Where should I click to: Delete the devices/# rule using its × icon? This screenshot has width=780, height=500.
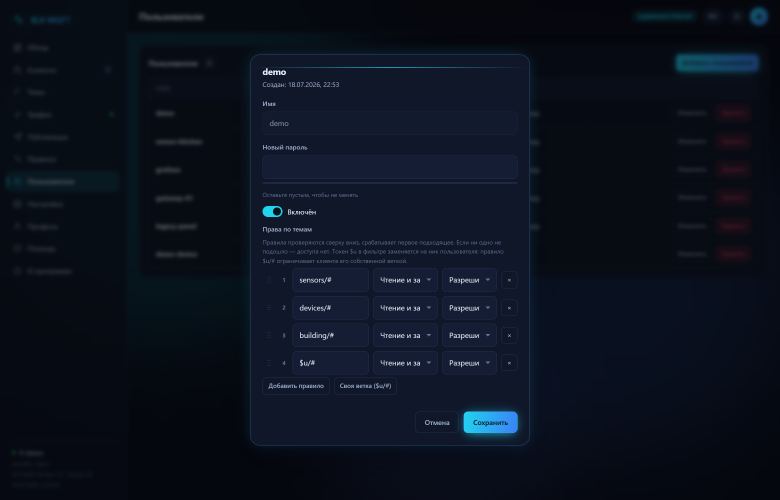tap(509, 308)
